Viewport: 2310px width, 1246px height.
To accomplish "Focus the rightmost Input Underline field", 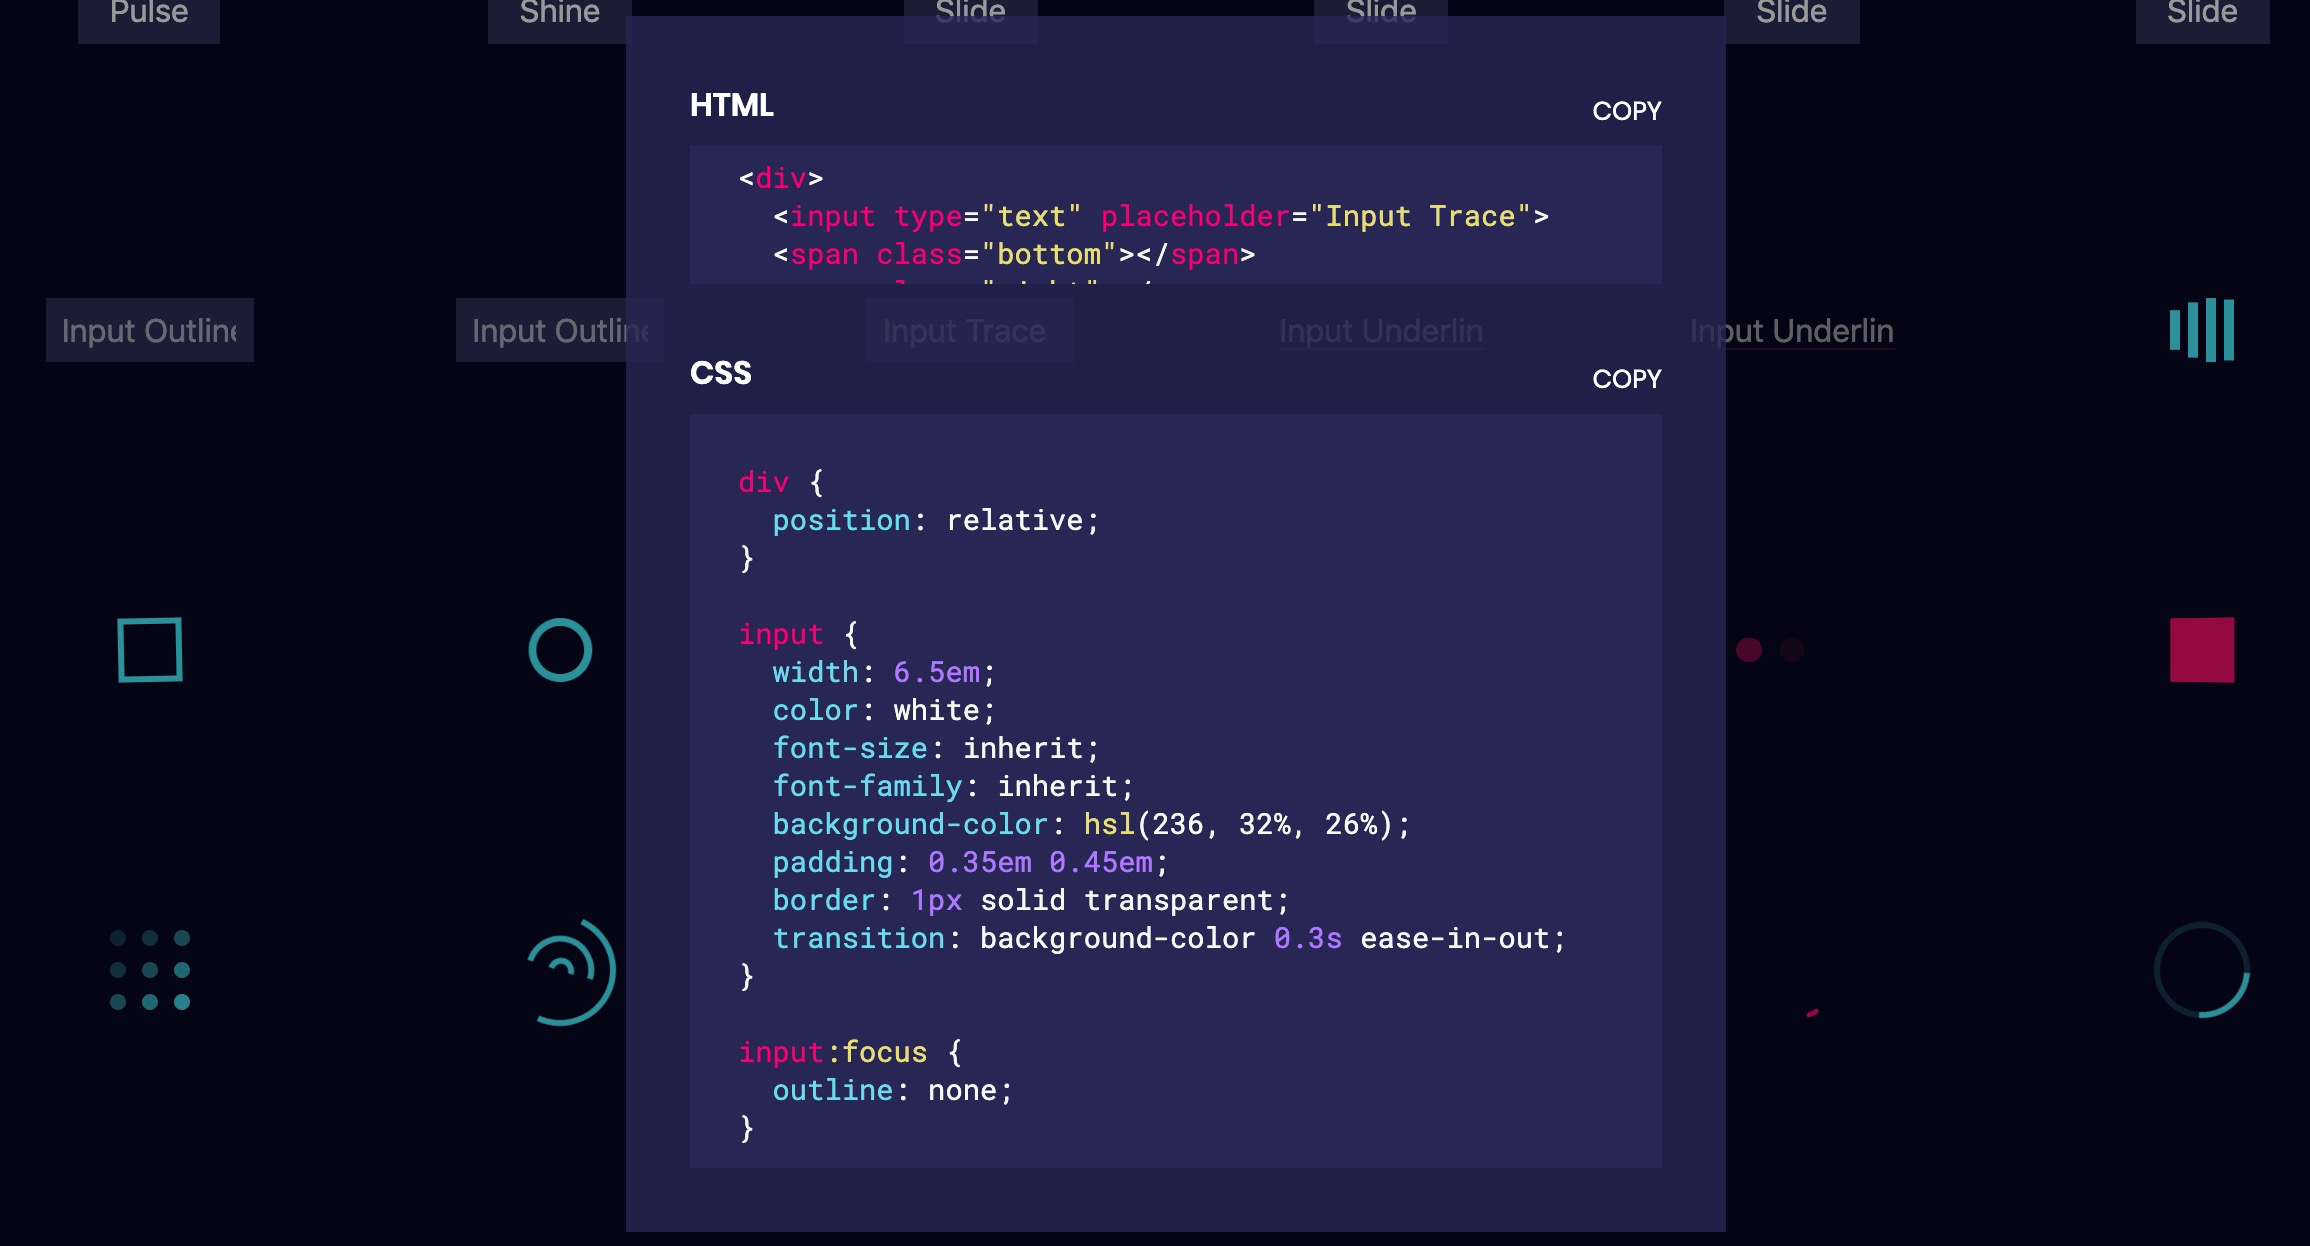I will pos(1810,331).
